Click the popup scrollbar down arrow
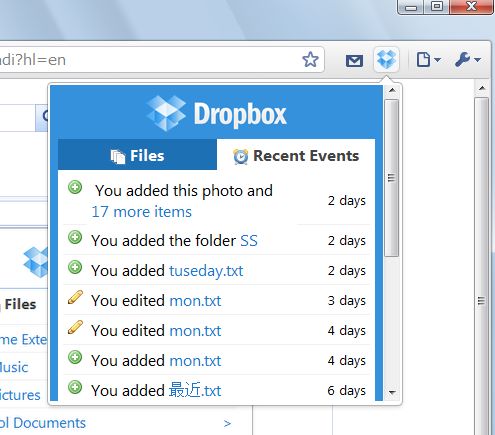The width and height of the screenshot is (495, 435). click(392, 392)
